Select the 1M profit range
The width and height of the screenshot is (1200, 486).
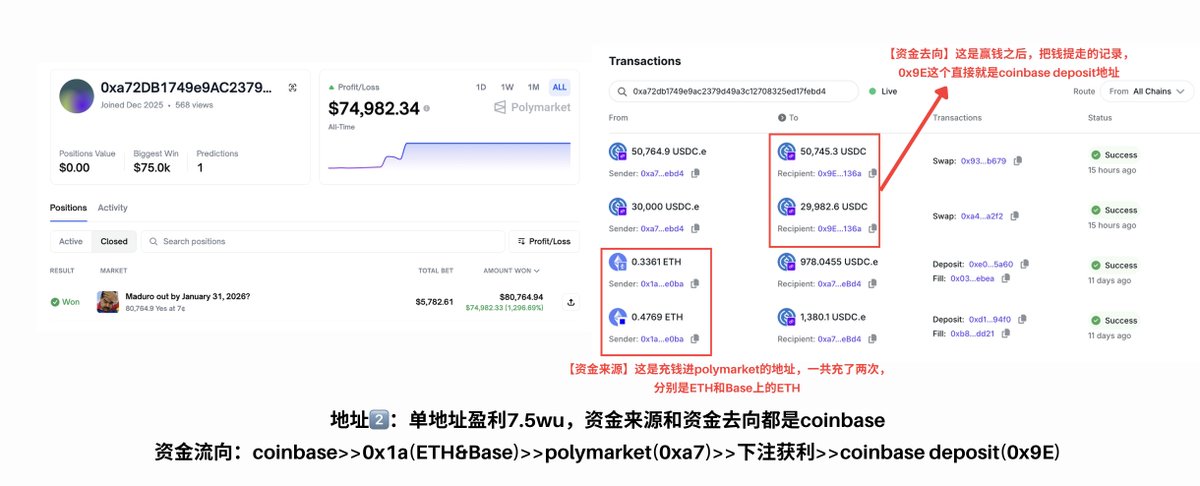534,87
